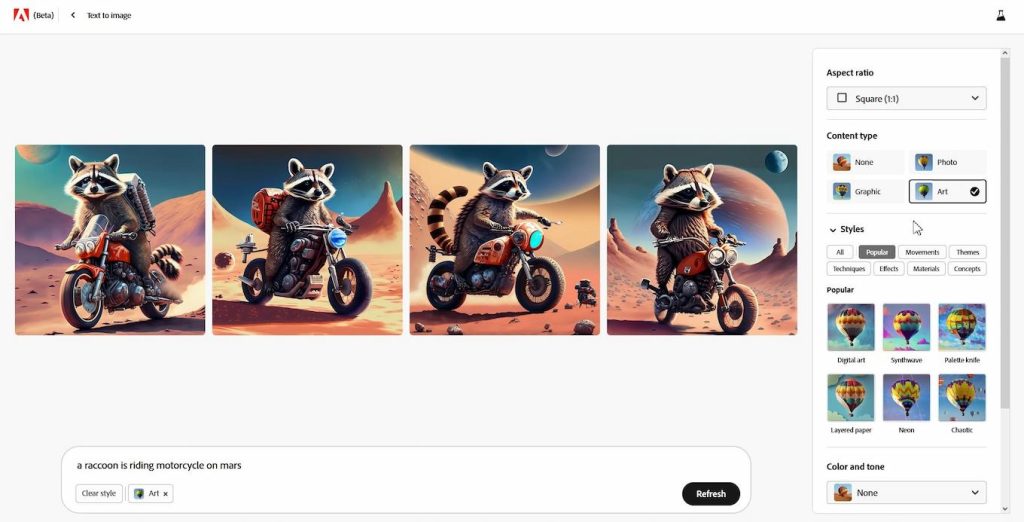Viewport: 1024px width, 522px height.
Task: Click the raccoon prompt text field
Action: click(x=405, y=465)
